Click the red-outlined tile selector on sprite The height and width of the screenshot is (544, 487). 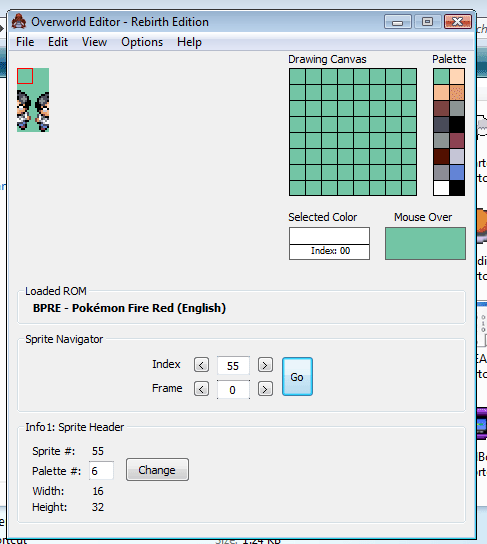pyautogui.click(x=25, y=76)
